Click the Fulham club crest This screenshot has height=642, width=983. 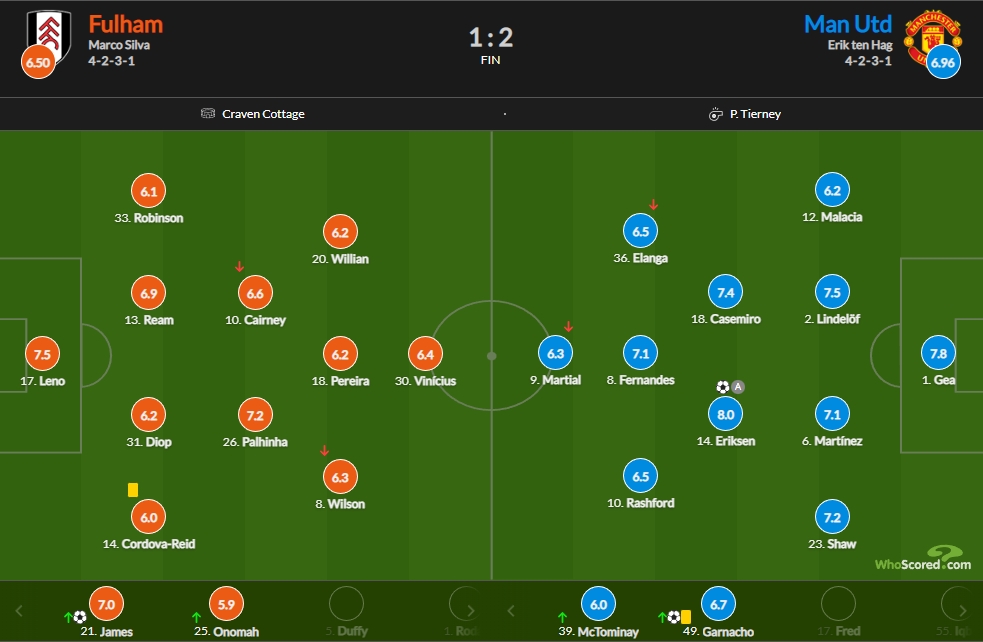[x=49, y=36]
